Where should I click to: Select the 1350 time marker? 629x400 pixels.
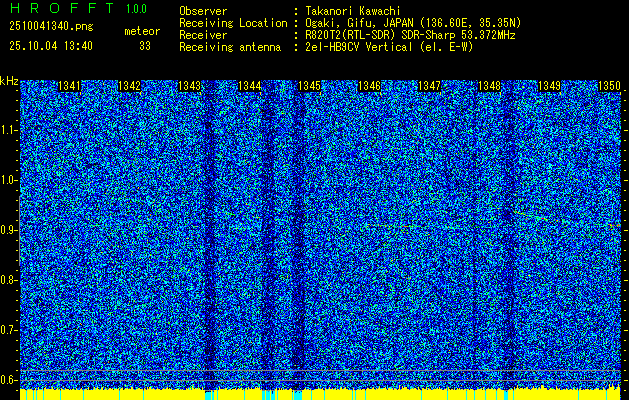(609, 86)
